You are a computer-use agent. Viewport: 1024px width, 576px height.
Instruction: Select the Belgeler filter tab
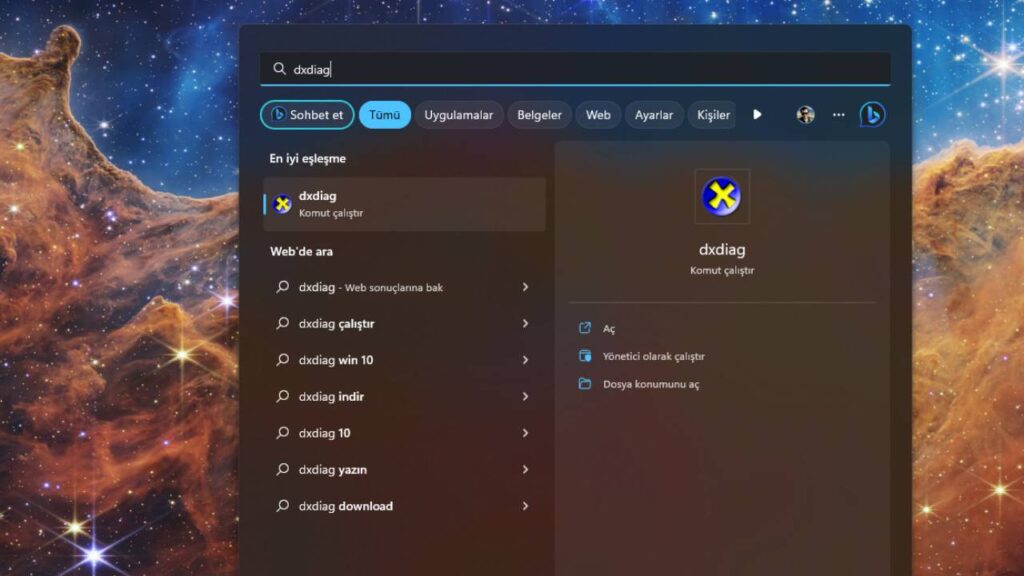click(x=539, y=115)
